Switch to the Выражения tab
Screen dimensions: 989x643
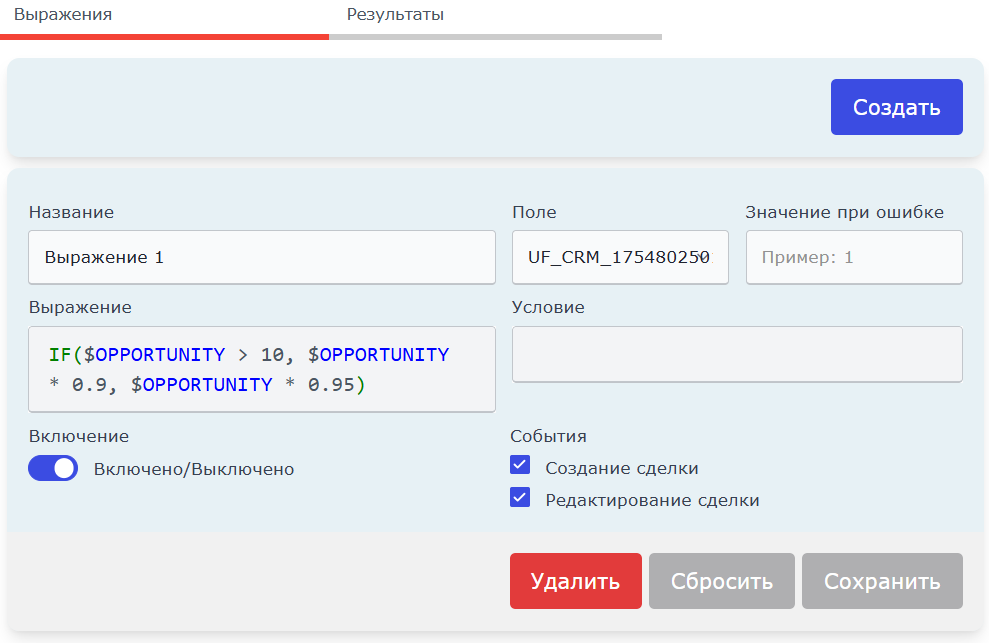coord(63,15)
